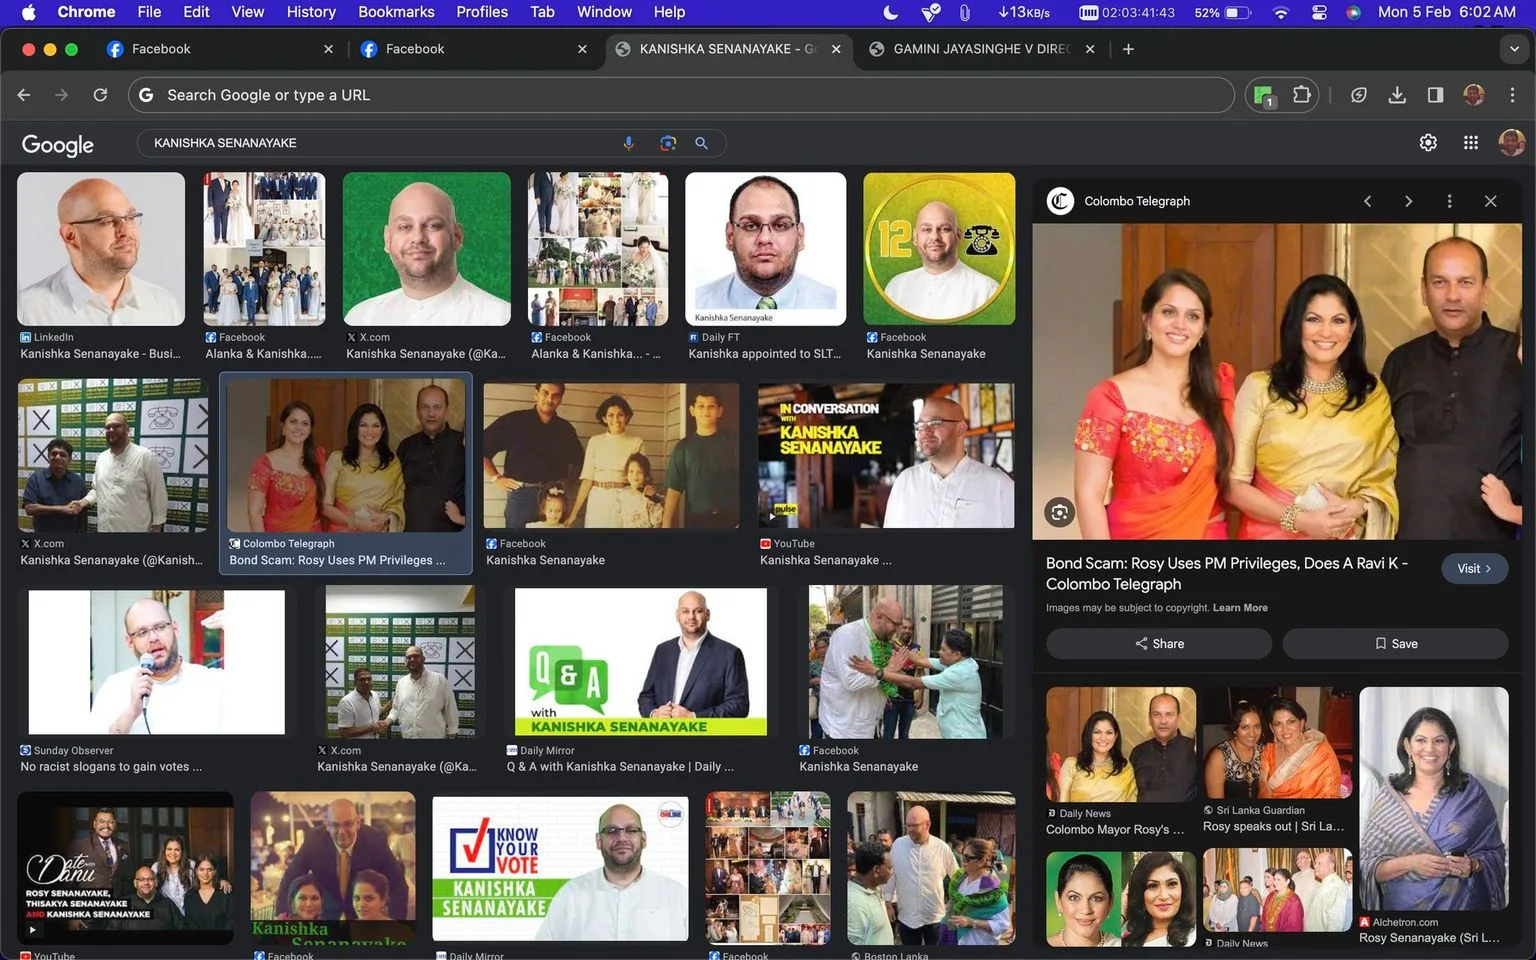
Task: Start a Google voice search with microphone
Action: tap(629, 143)
